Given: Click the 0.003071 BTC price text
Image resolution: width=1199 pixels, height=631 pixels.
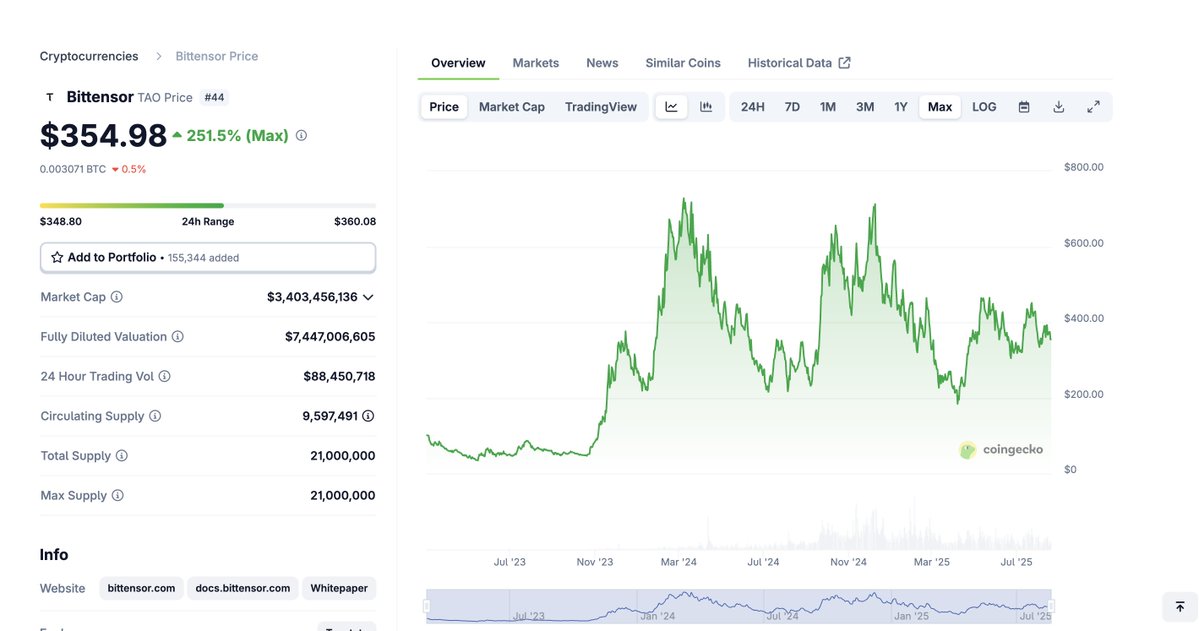Looking at the screenshot, I should (73, 169).
